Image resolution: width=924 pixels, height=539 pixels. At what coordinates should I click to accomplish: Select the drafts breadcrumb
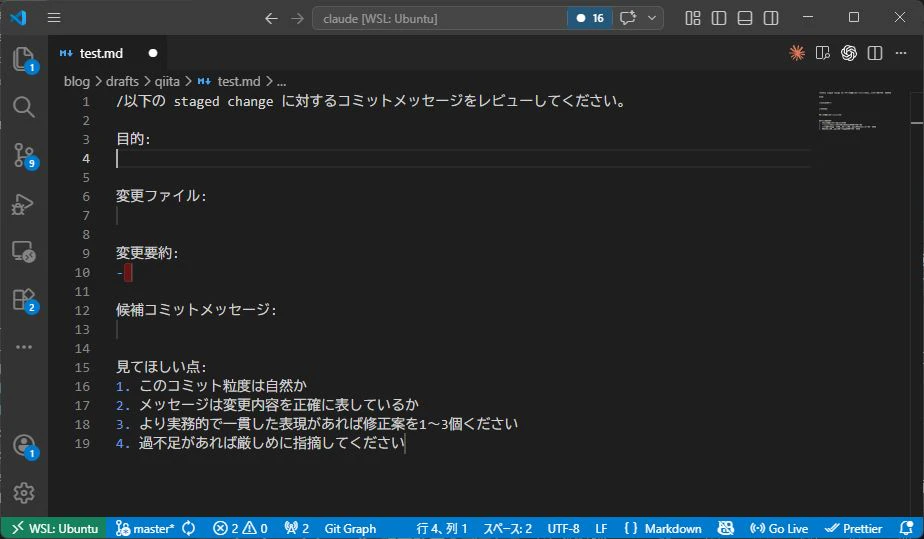122,81
